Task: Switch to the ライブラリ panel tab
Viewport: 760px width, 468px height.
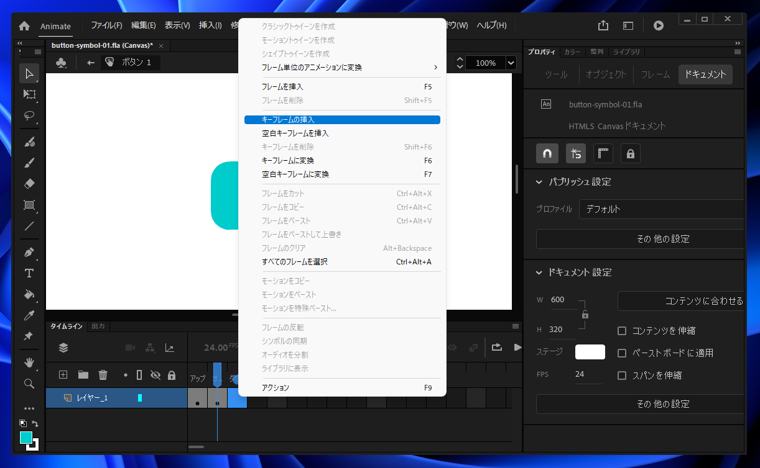Action: coord(626,52)
